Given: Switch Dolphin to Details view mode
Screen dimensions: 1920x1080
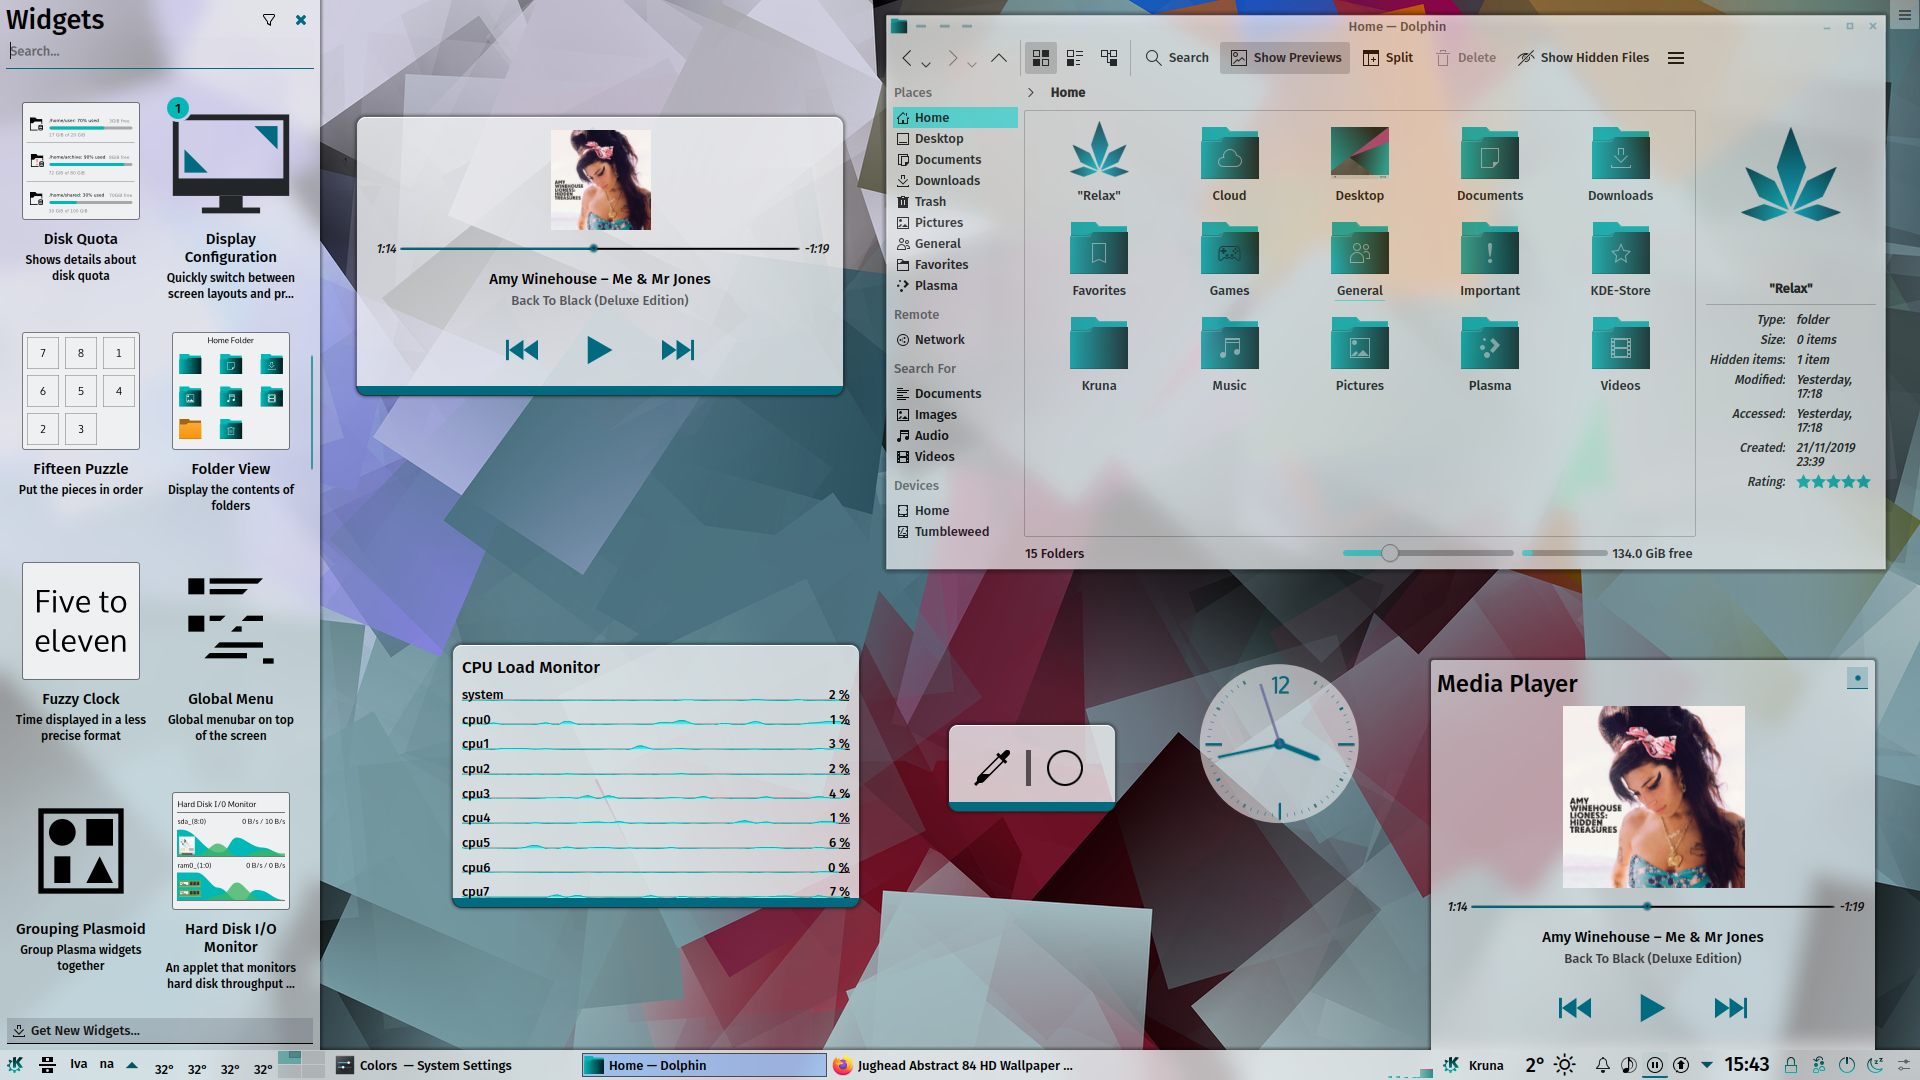Looking at the screenshot, I should click(x=1075, y=57).
